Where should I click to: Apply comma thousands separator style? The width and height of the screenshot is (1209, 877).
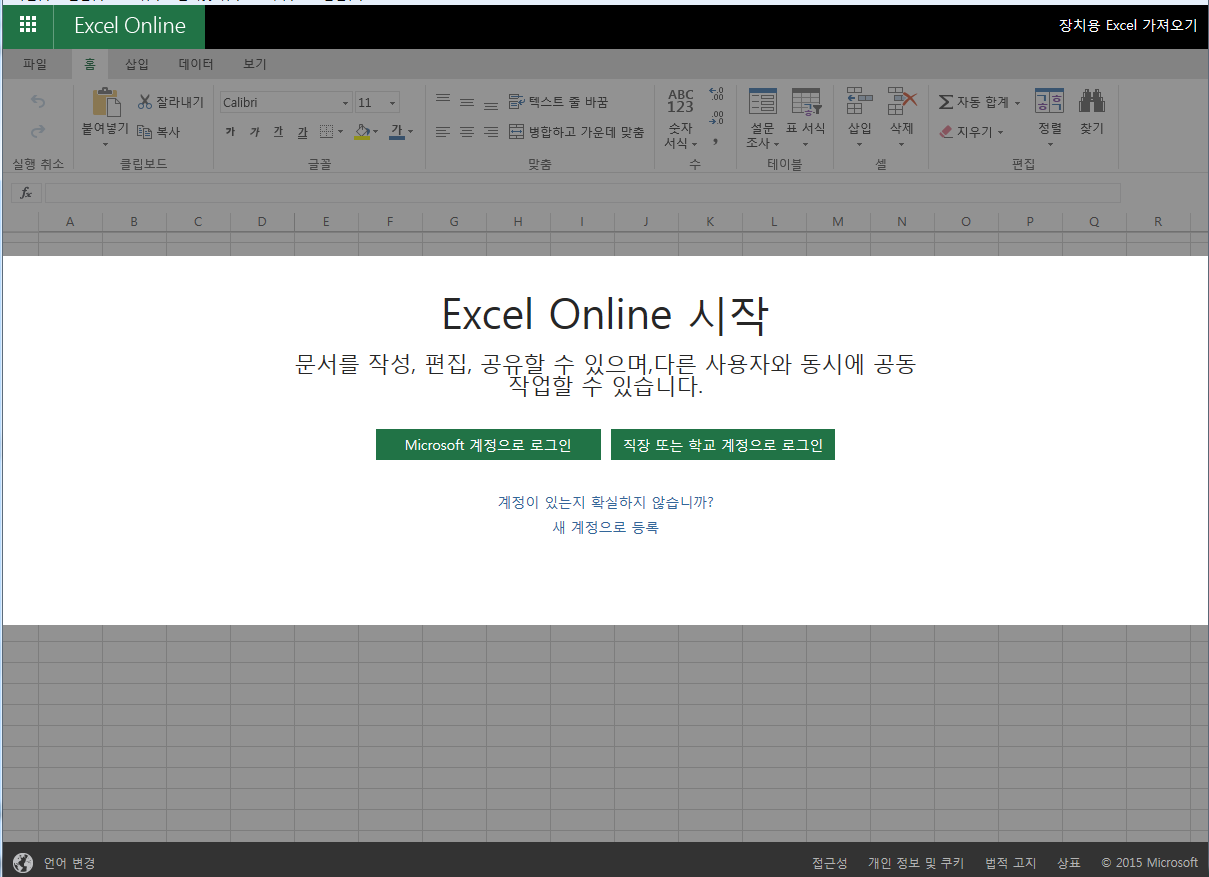[716, 141]
